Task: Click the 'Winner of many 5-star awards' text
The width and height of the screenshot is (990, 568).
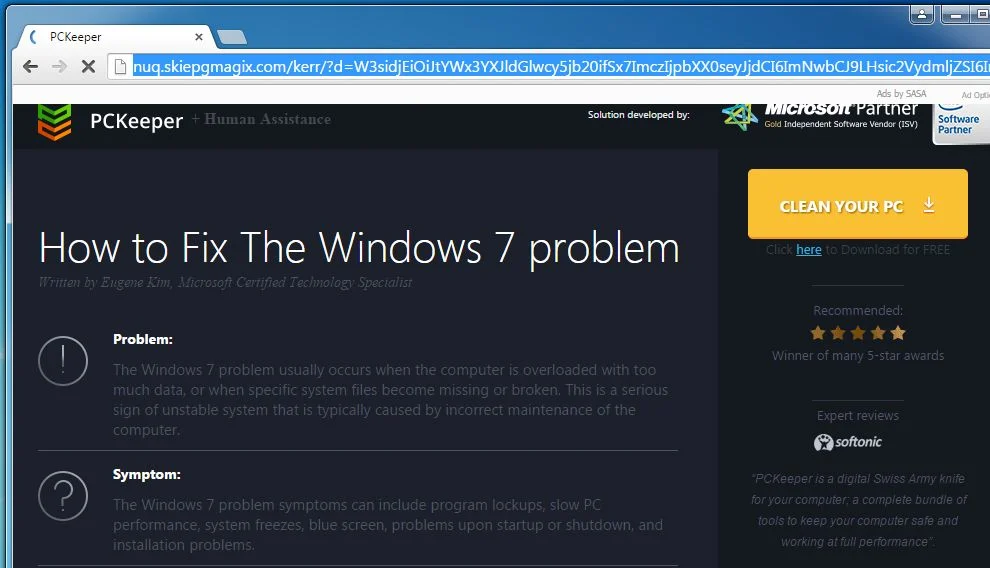Action: [857, 355]
